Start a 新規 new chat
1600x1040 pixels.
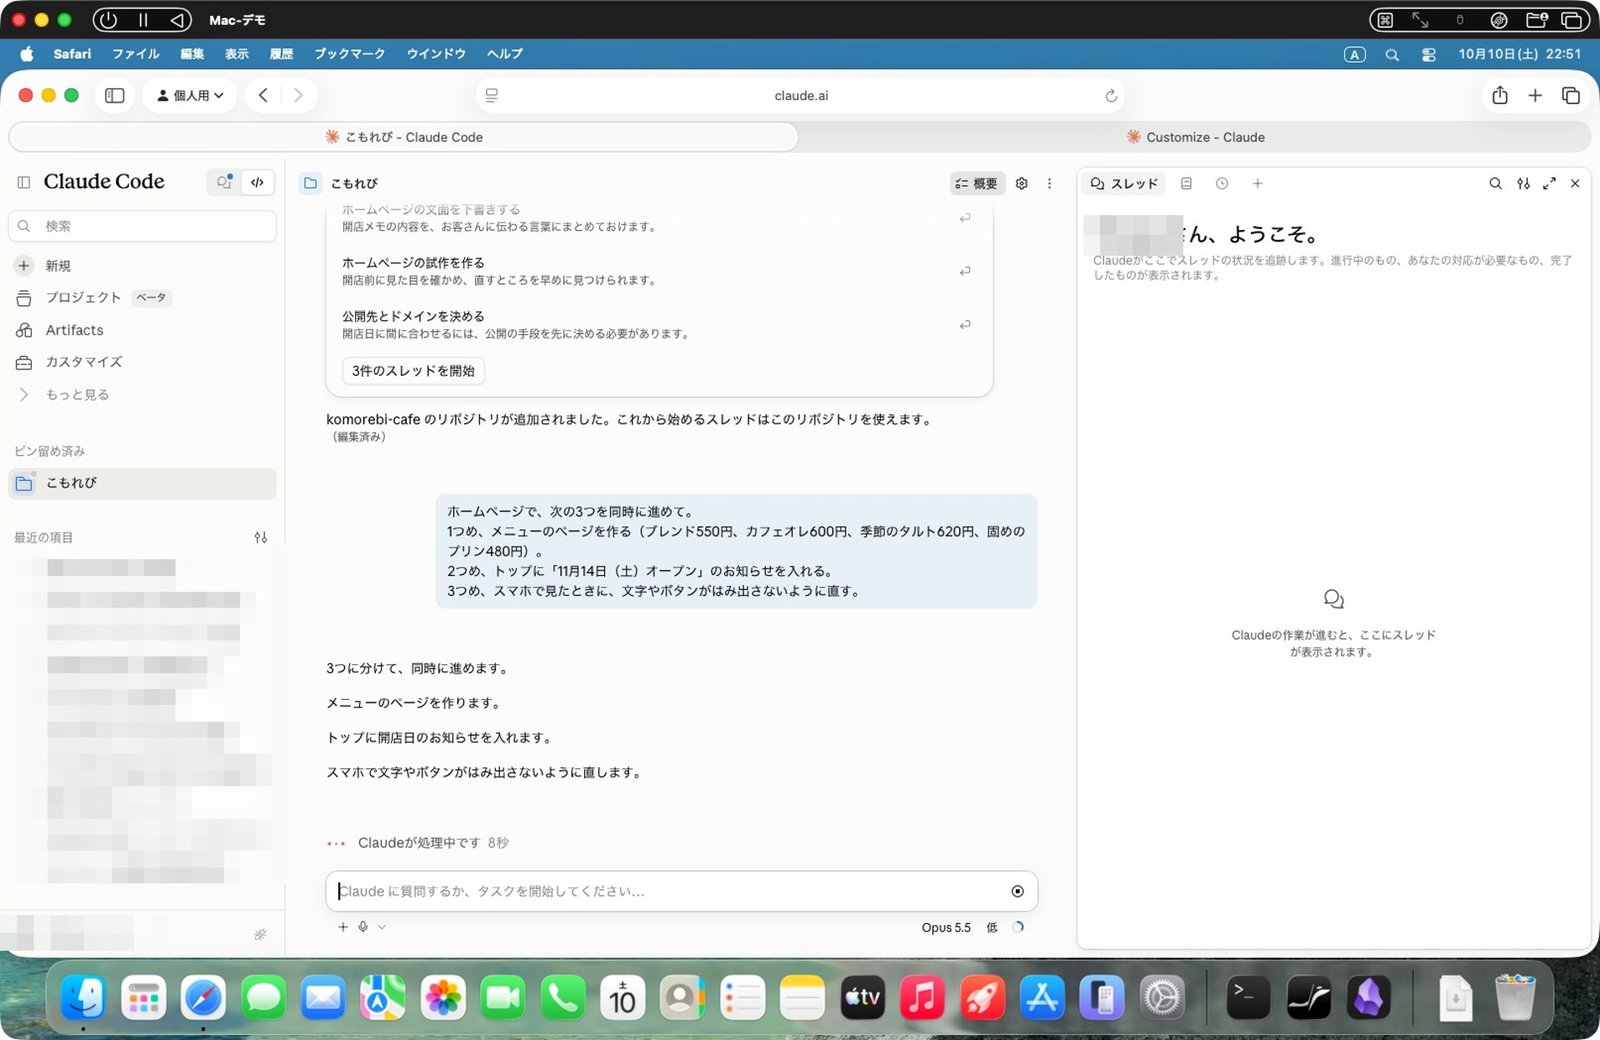[142, 266]
